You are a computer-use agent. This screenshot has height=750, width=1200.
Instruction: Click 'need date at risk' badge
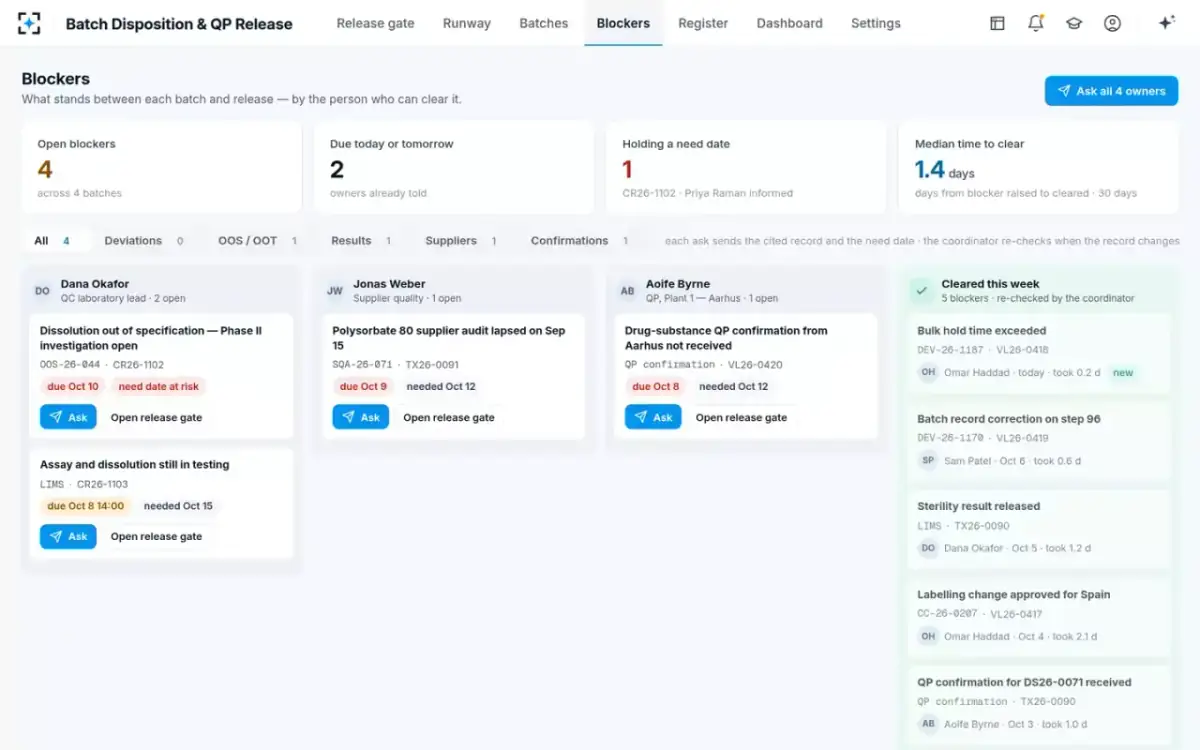(158, 387)
